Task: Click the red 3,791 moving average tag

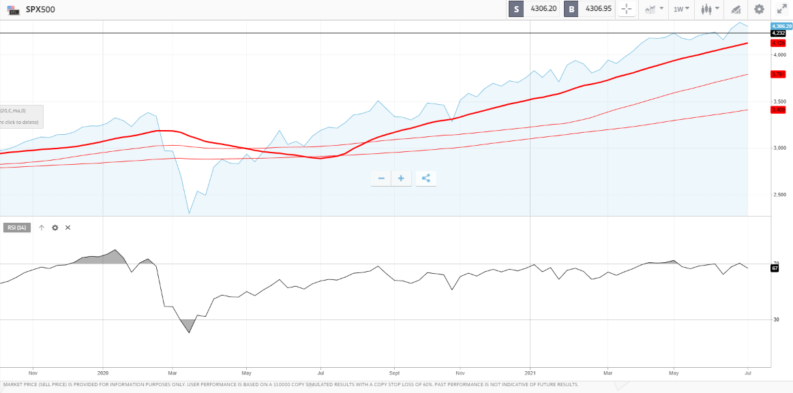Action: (777, 74)
